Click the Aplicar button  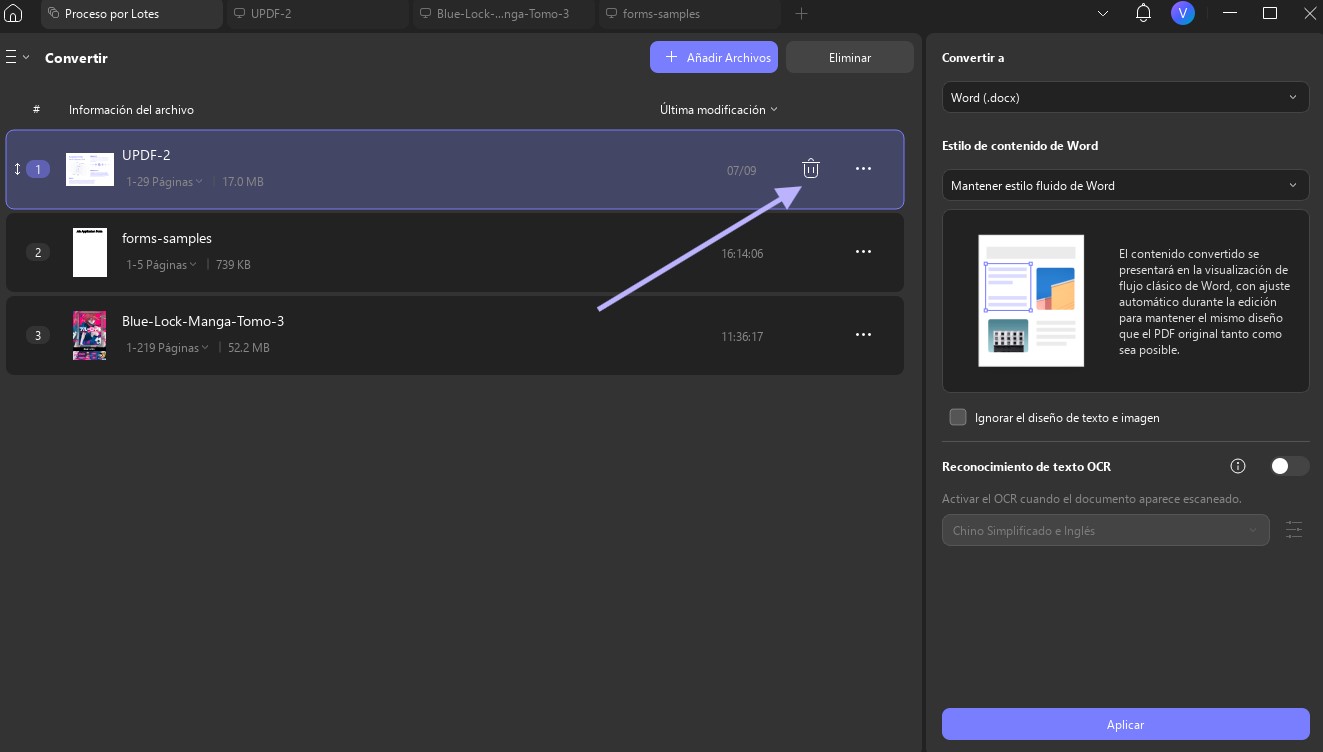tap(1125, 724)
